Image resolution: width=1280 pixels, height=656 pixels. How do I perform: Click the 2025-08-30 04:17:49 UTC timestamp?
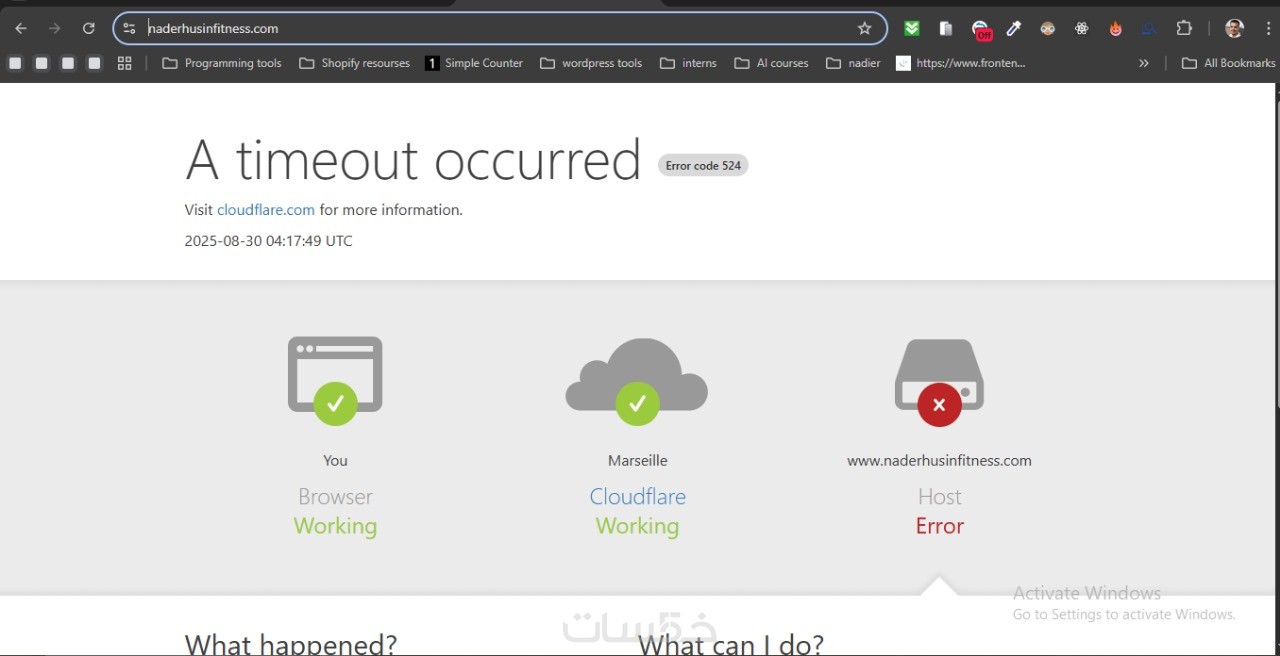tap(269, 241)
